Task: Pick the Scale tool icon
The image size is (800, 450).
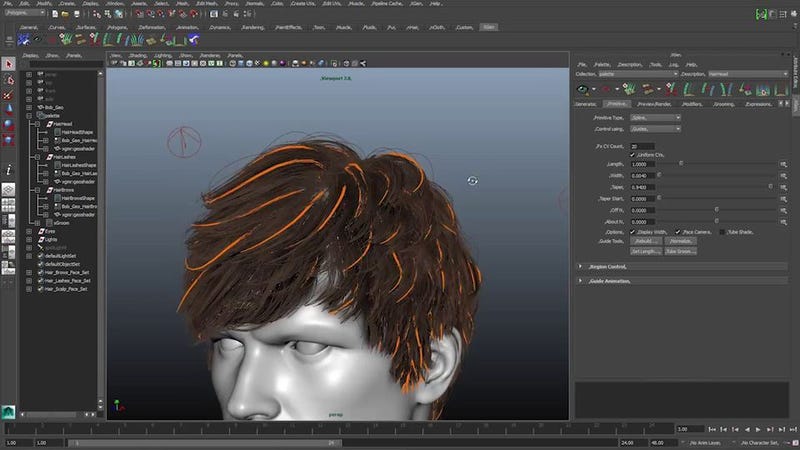Action: pos(8,139)
